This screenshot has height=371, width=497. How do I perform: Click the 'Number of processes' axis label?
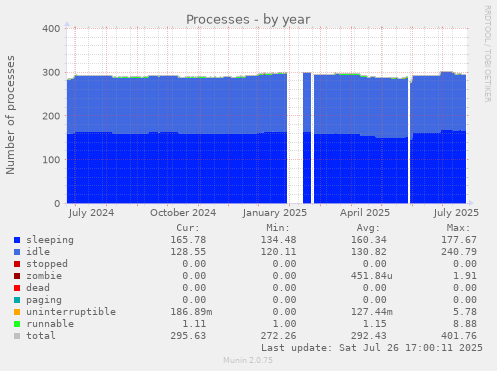[x=10, y=115]
